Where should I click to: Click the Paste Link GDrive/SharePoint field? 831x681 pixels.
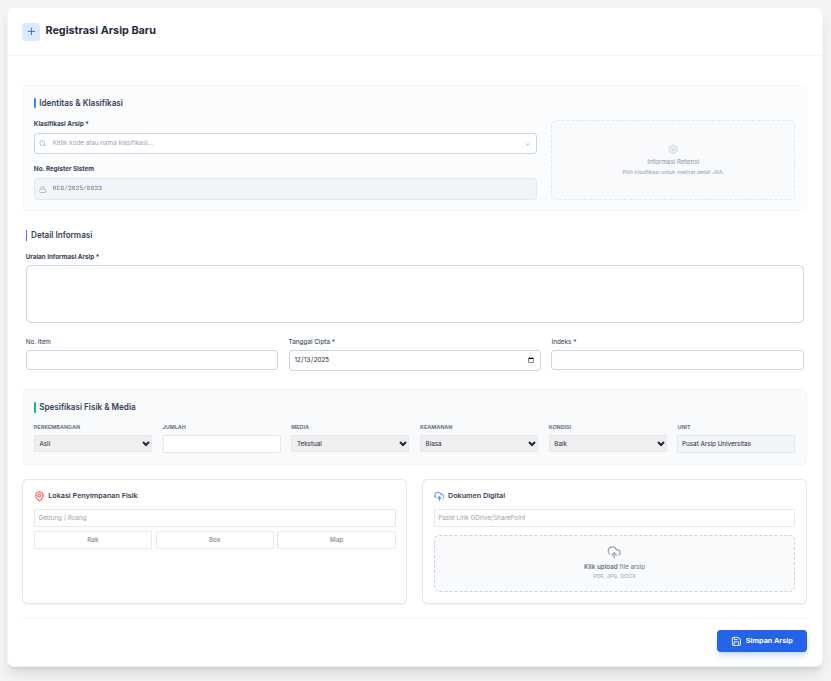(x=614, y=518)
